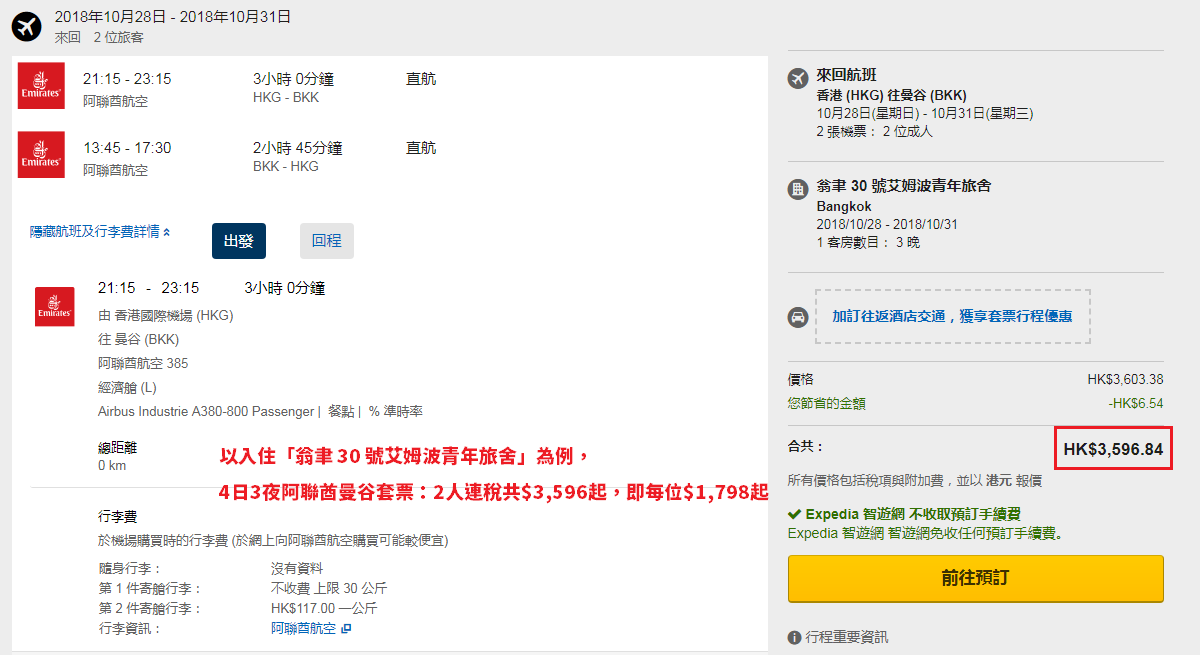Open the 行程重要資訊 link
The image size is (1200, 655).
pos(847,637)
